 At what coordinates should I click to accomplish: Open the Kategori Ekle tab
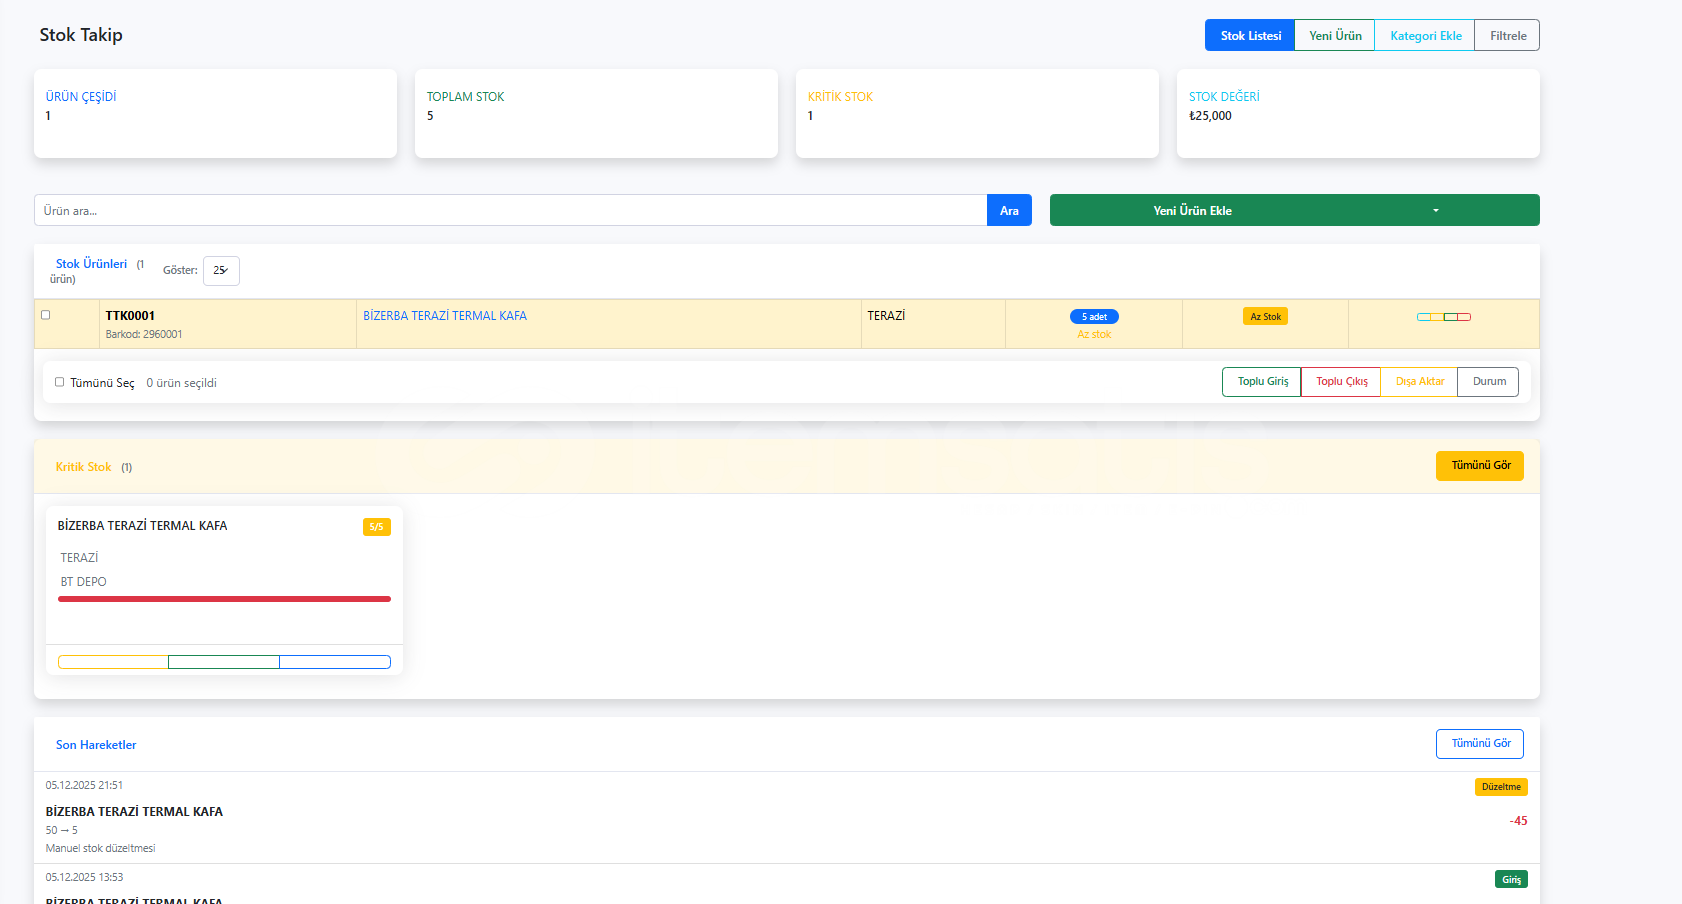[x=1425, y=36]
